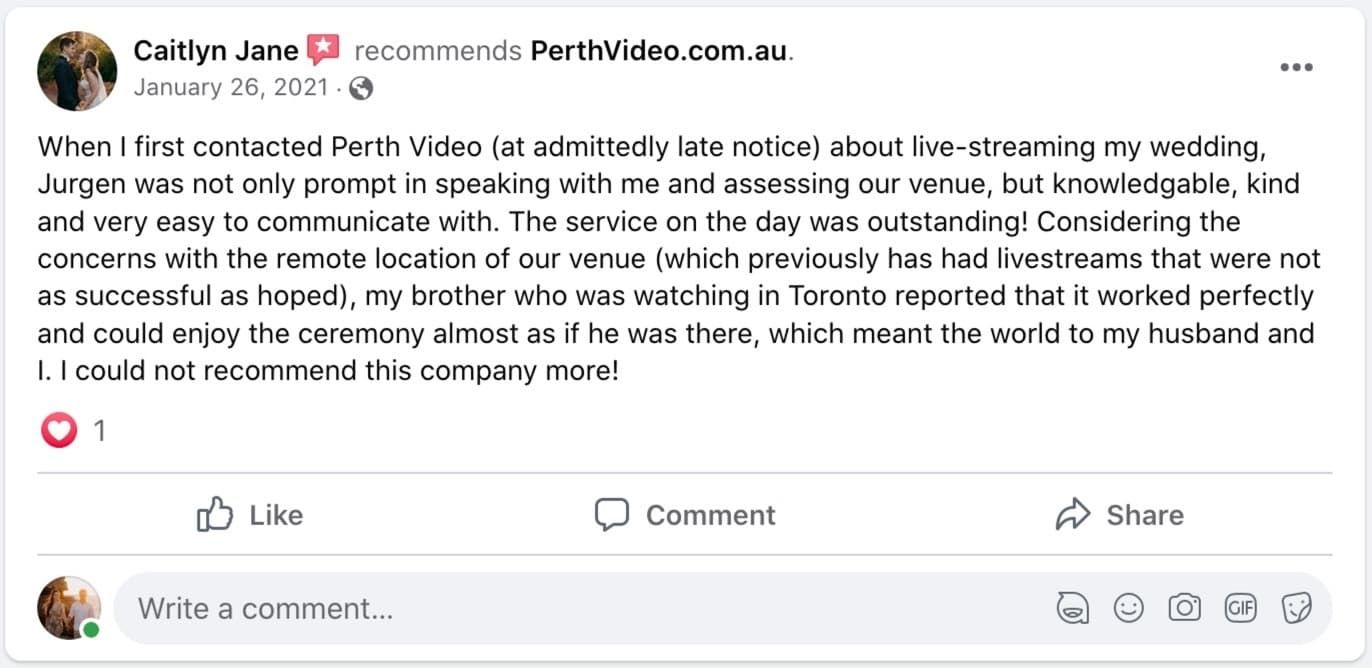Attach a photo using camera icon
Viewport: 1372px width, 668px height.
pyautogui.click(x=1184, y=608)
